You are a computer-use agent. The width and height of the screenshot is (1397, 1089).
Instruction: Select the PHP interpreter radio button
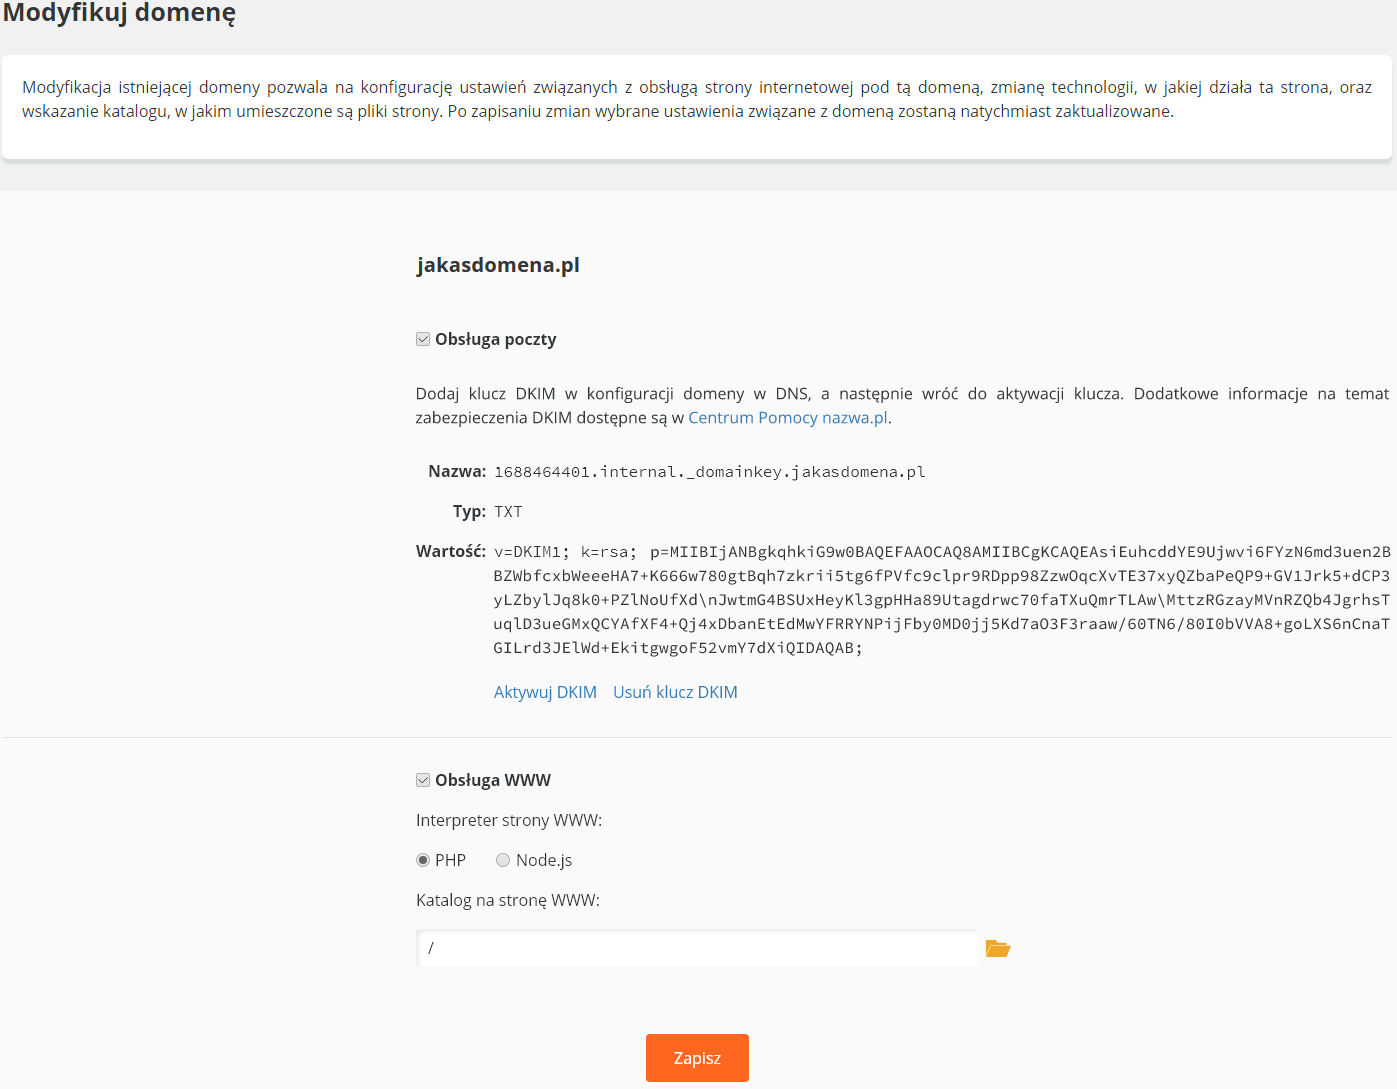coord(423,860)
